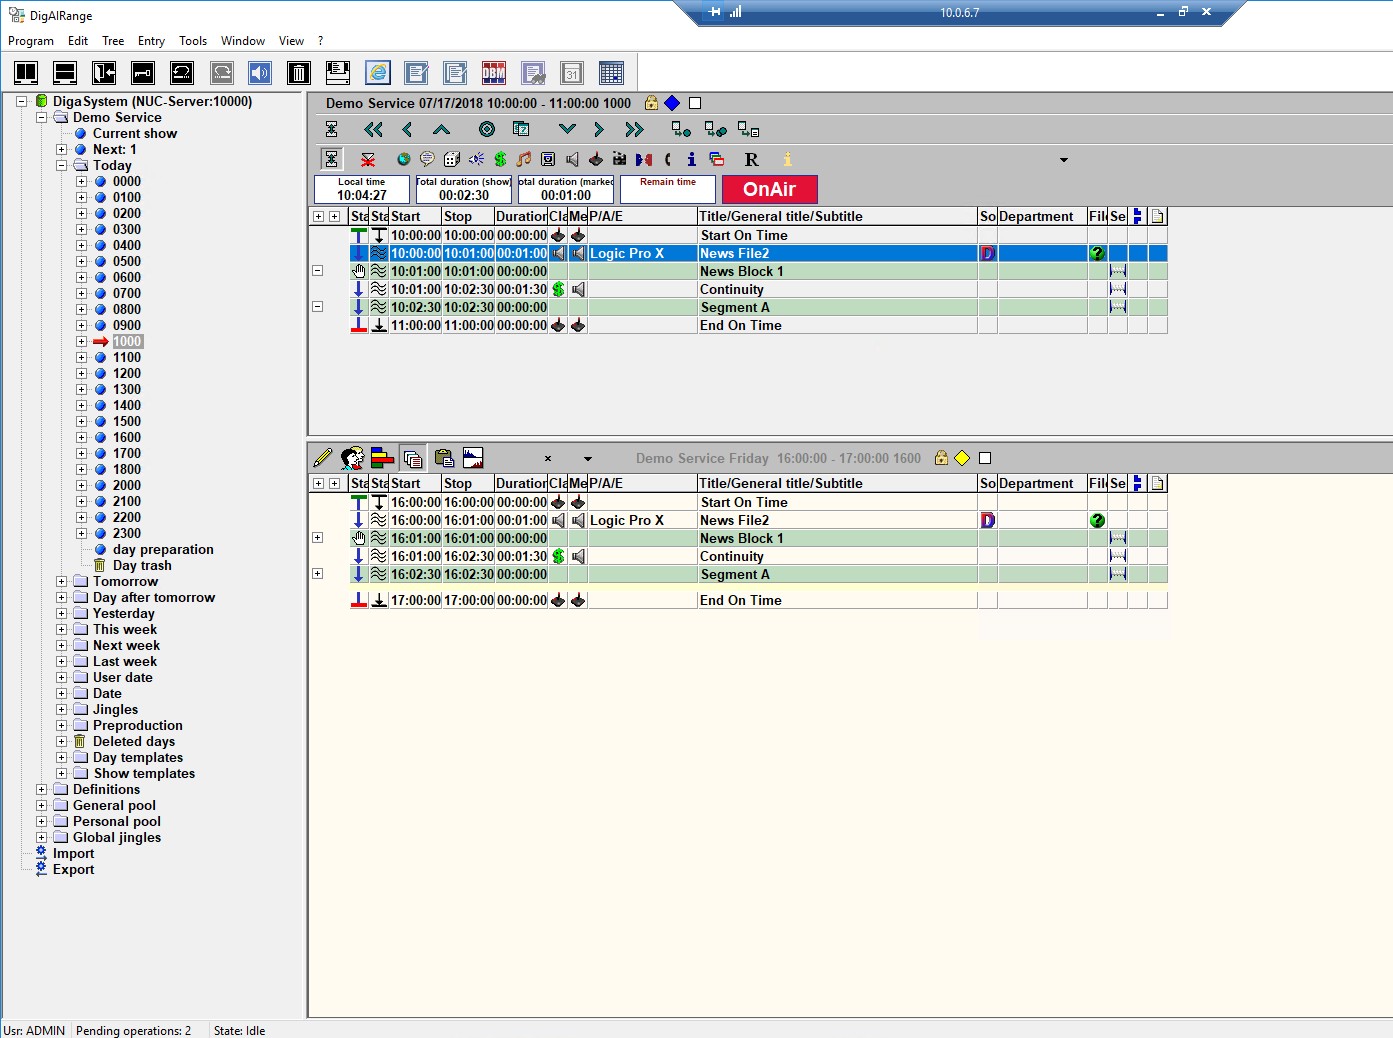Screen dimensions: 1393x1038
Task: Click the clipboard paste icon in lower pane
Action: click(x=443, y=458)
